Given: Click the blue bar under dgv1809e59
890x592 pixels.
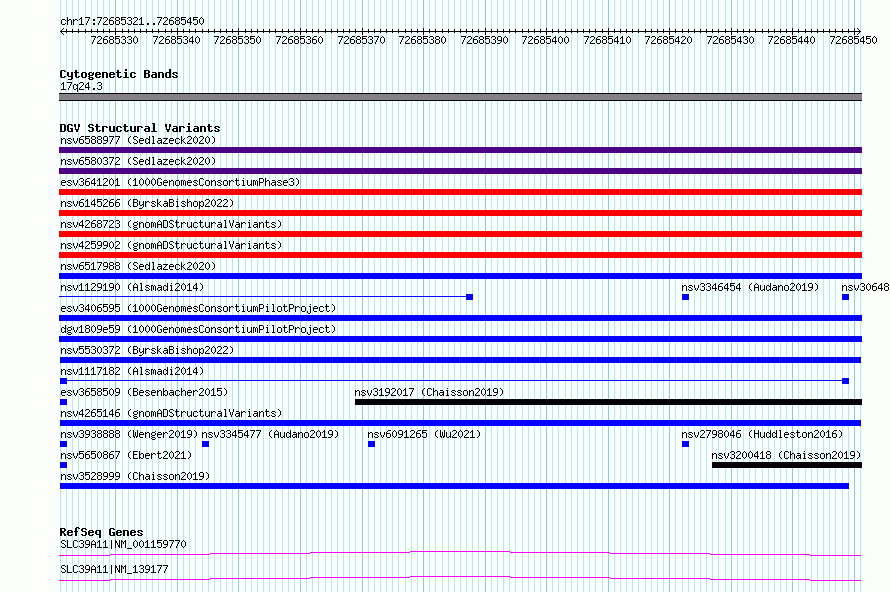Looking at the screenshot, I should click(460, 339).
